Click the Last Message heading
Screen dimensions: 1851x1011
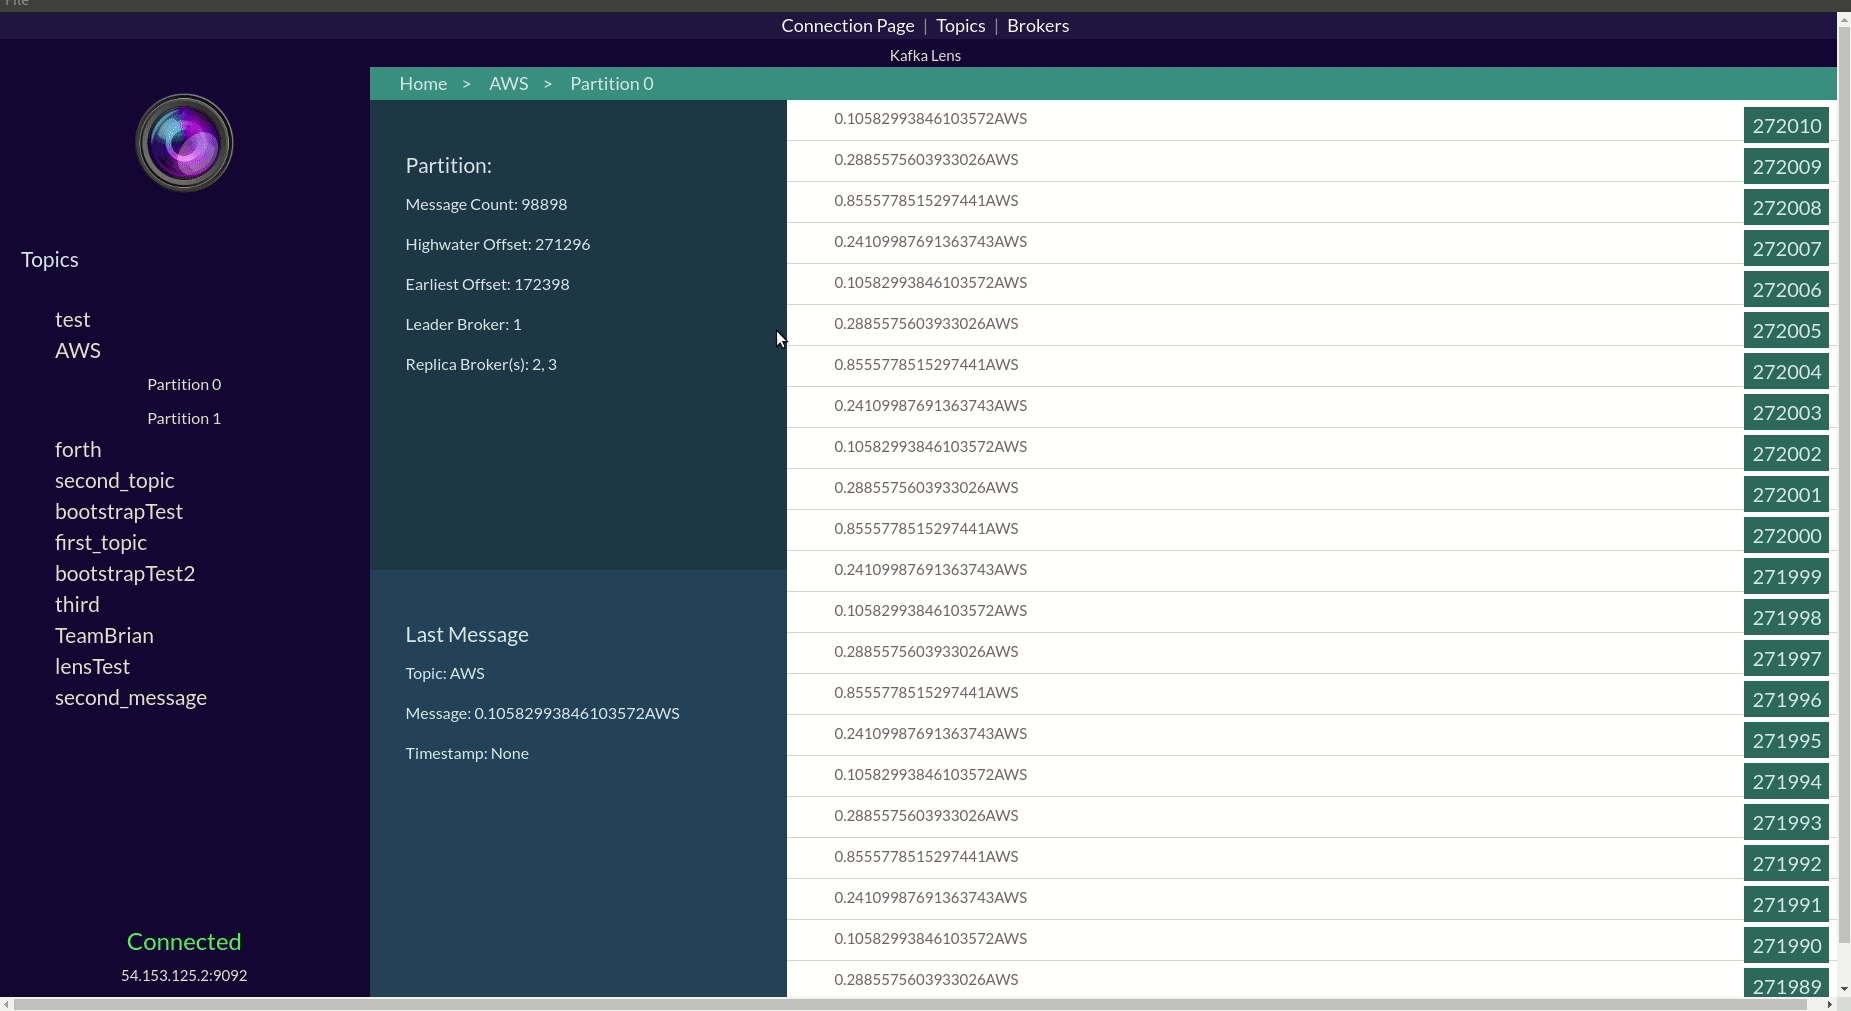tap(467, 635)
